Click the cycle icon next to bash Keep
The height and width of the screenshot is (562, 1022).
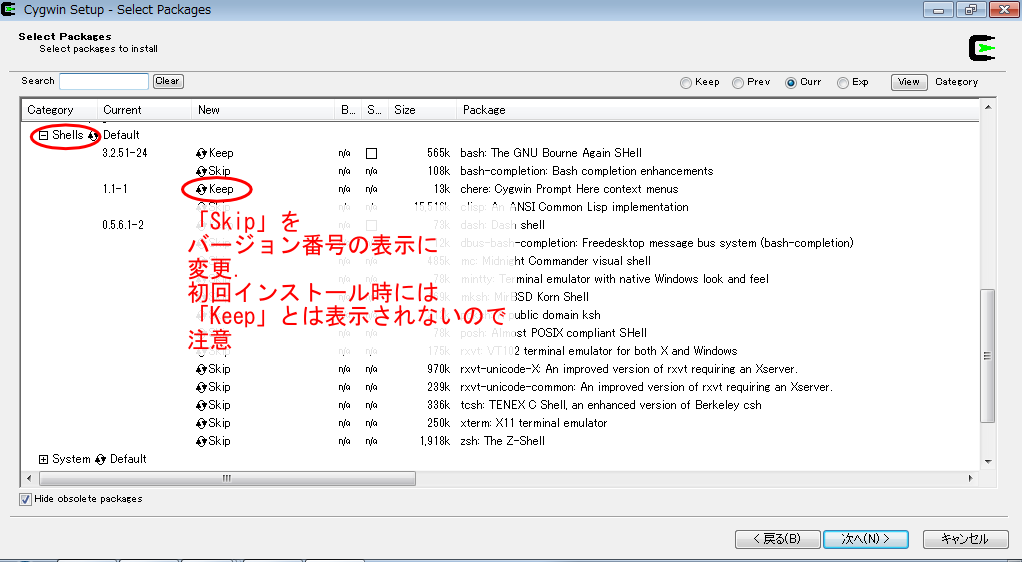[x=201, y=153]
